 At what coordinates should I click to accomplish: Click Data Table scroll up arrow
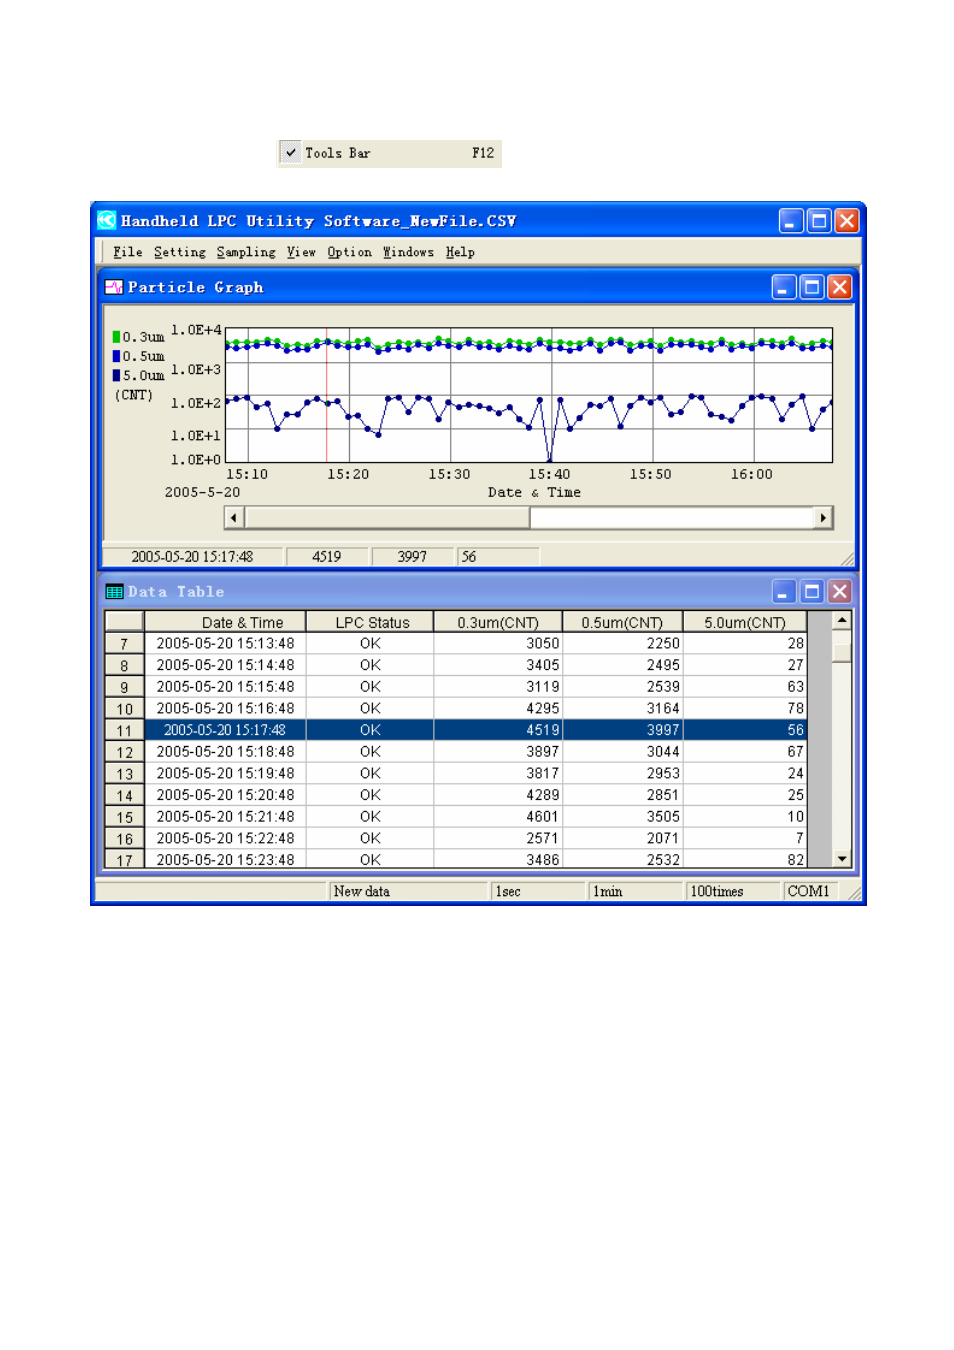[x=842, y=621]
